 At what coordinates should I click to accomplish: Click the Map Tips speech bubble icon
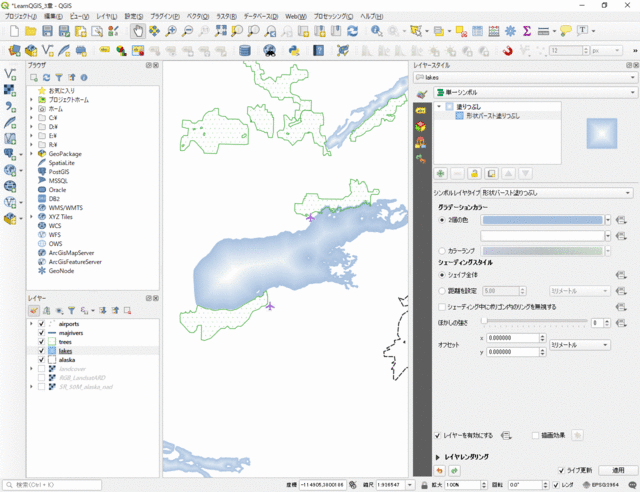pyautogui.click(x=566, y=31)
